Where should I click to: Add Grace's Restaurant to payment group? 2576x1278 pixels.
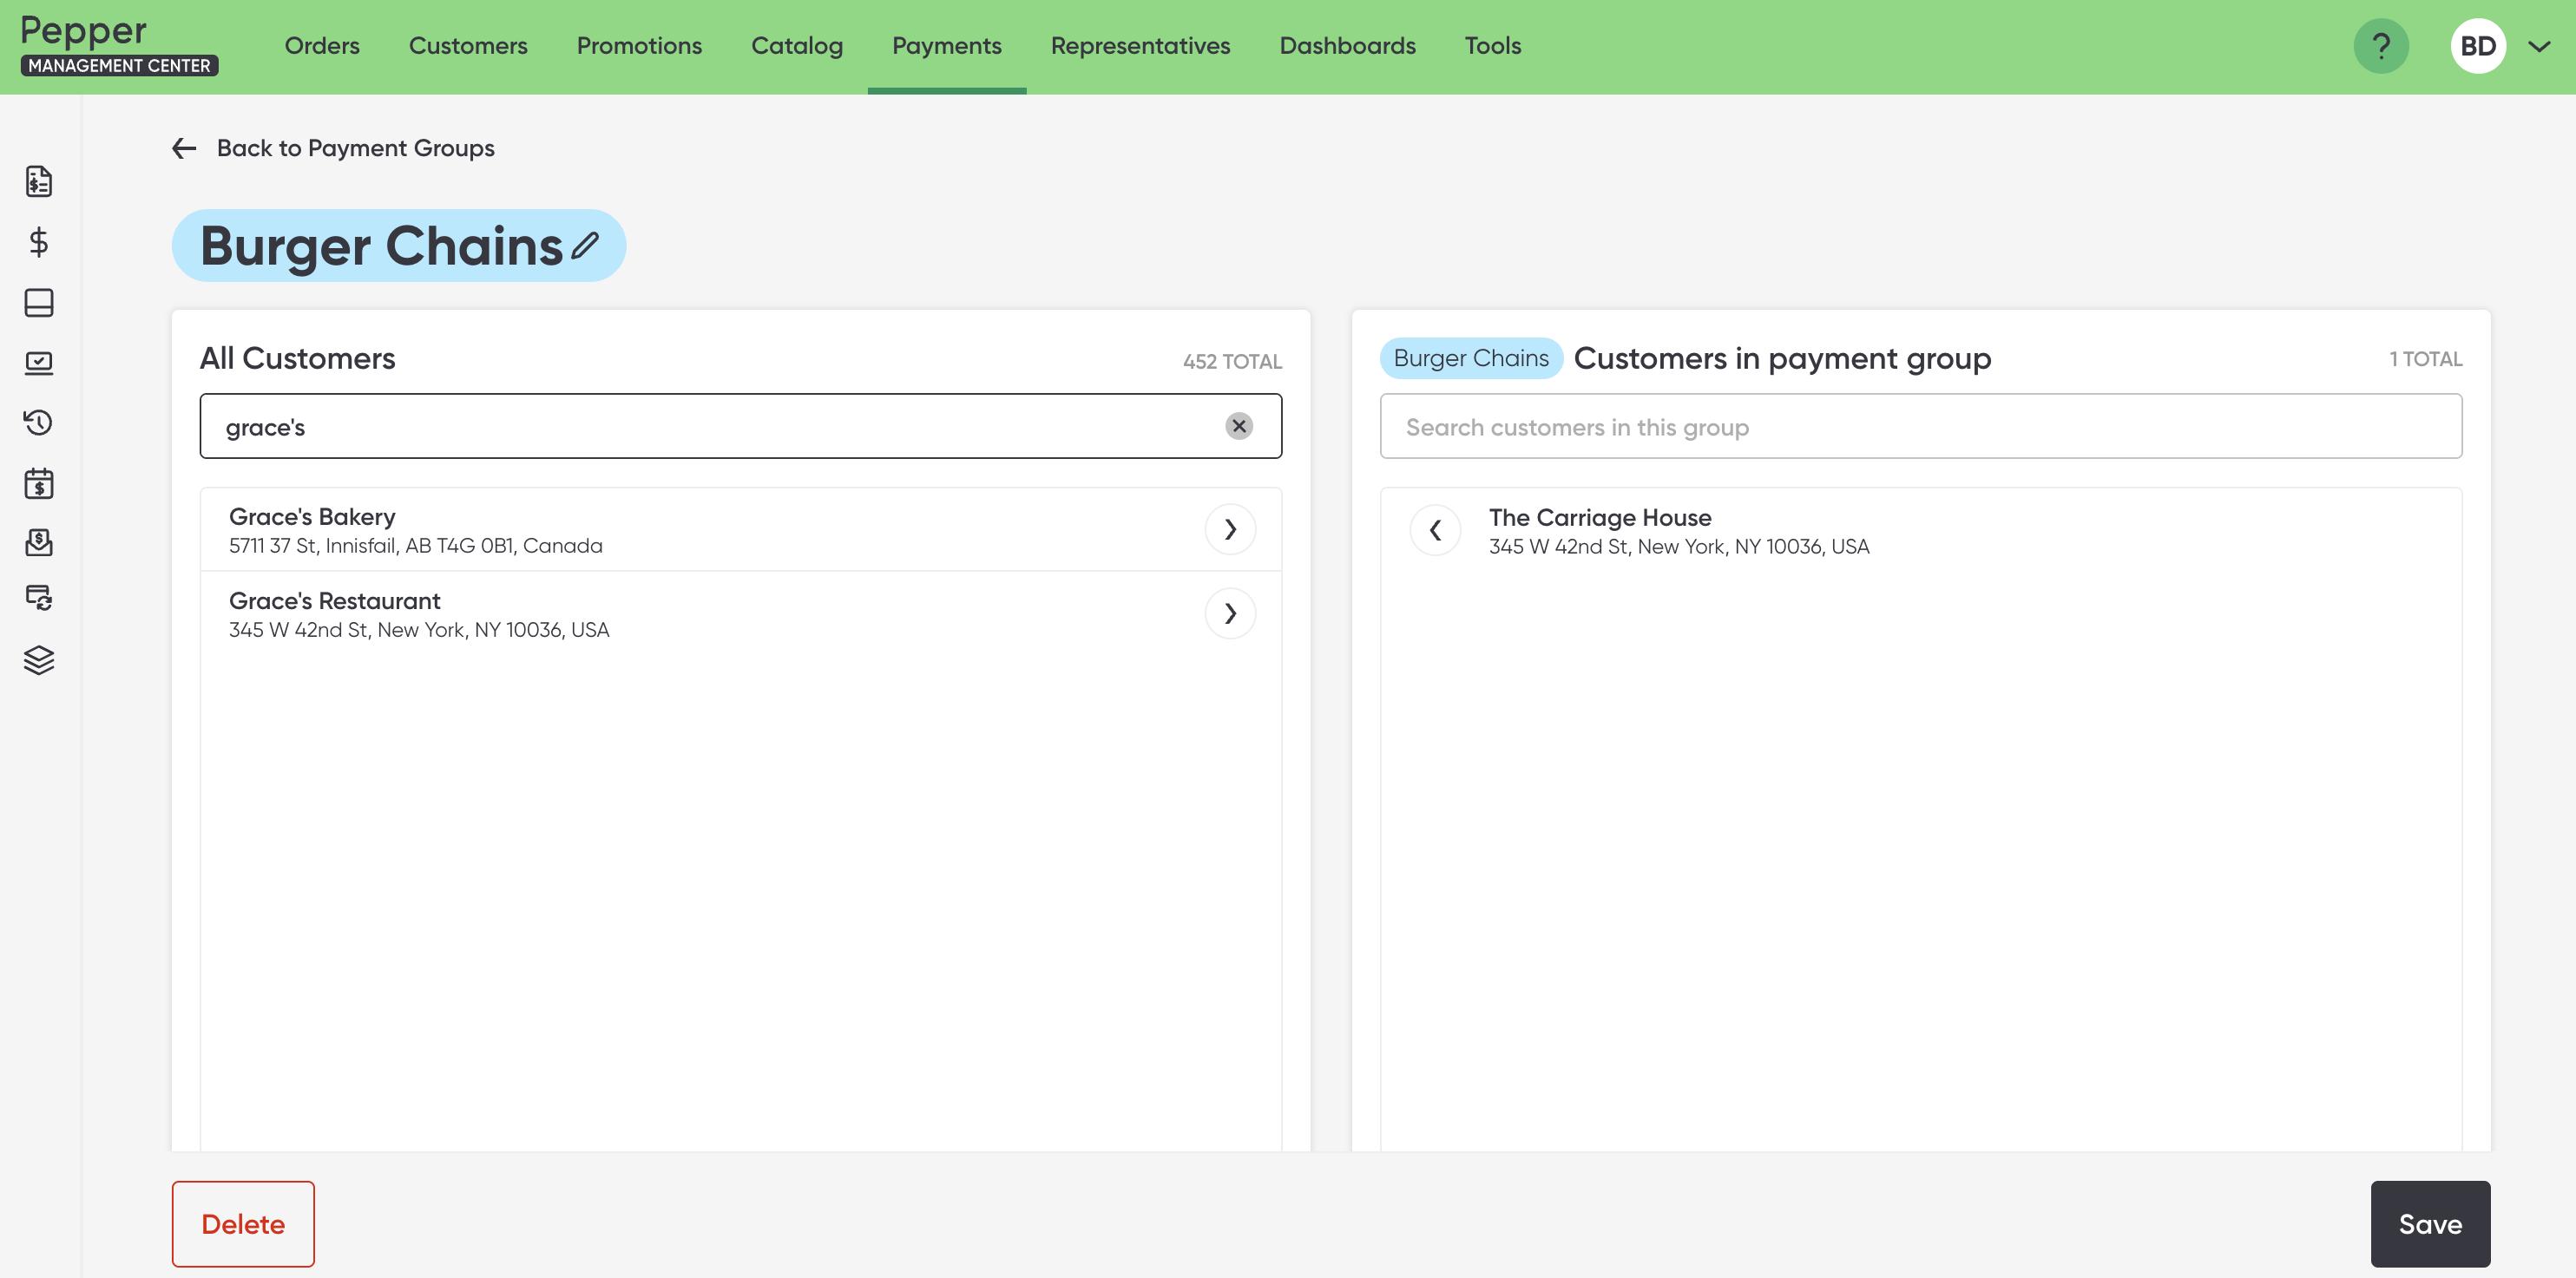pyautogui.click(x=1229, y=613)
